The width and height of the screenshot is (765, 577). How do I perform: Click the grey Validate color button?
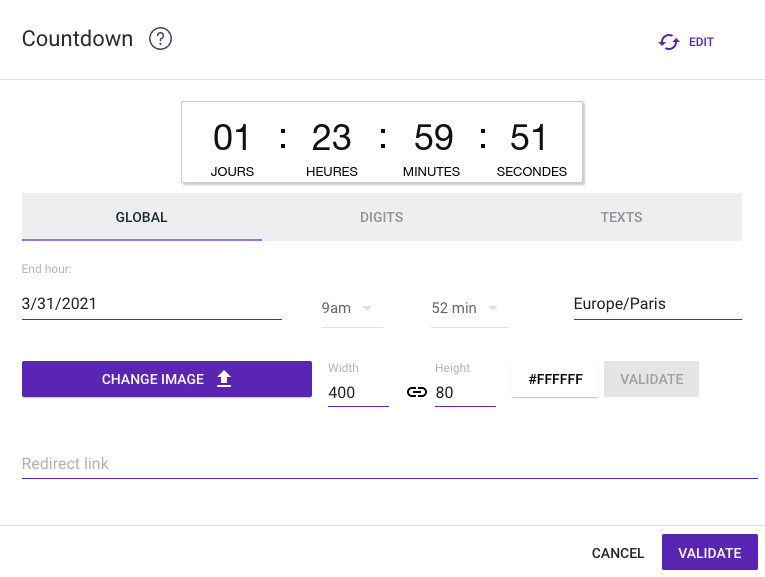point(651,379)
